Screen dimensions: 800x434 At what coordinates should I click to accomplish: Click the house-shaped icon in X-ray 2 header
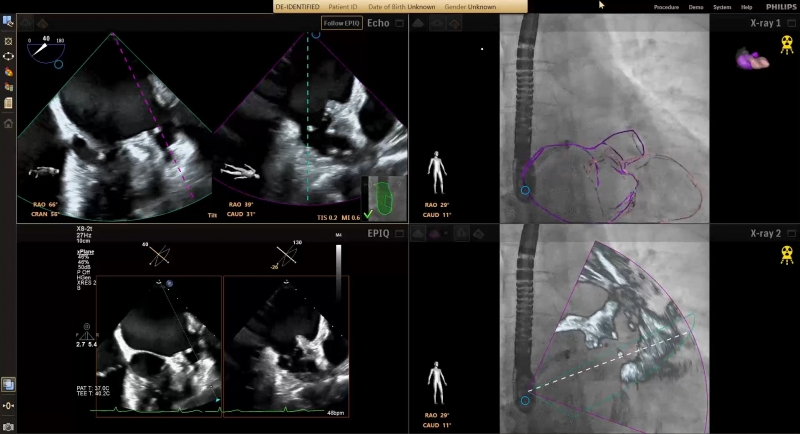[x=461, y=234]
